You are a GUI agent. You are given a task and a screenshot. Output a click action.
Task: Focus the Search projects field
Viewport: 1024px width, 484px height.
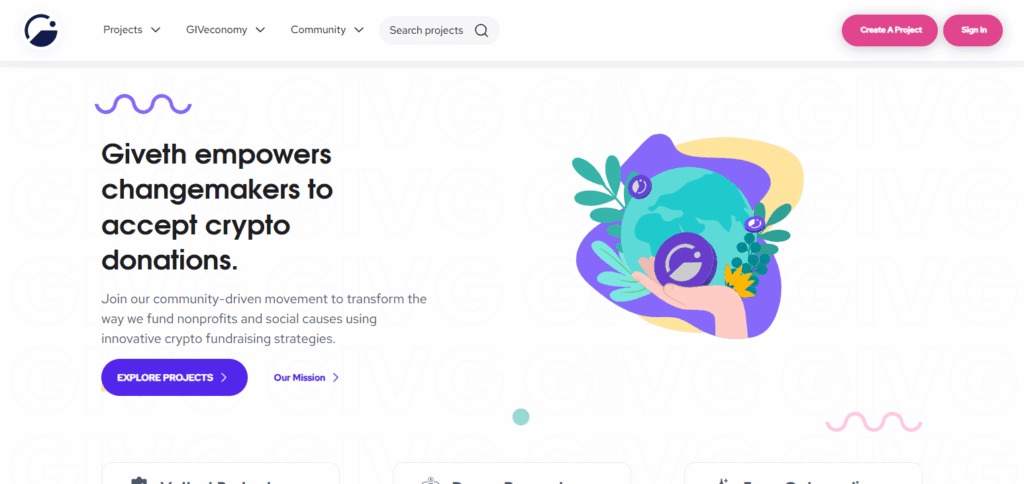point(439,31)
